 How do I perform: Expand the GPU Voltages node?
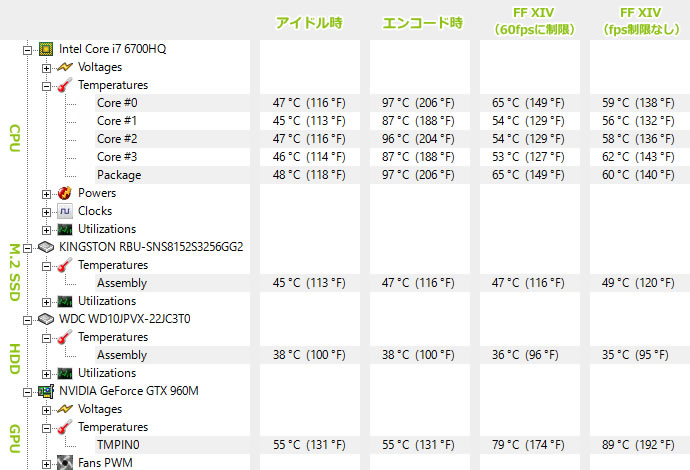coord(46,410)
